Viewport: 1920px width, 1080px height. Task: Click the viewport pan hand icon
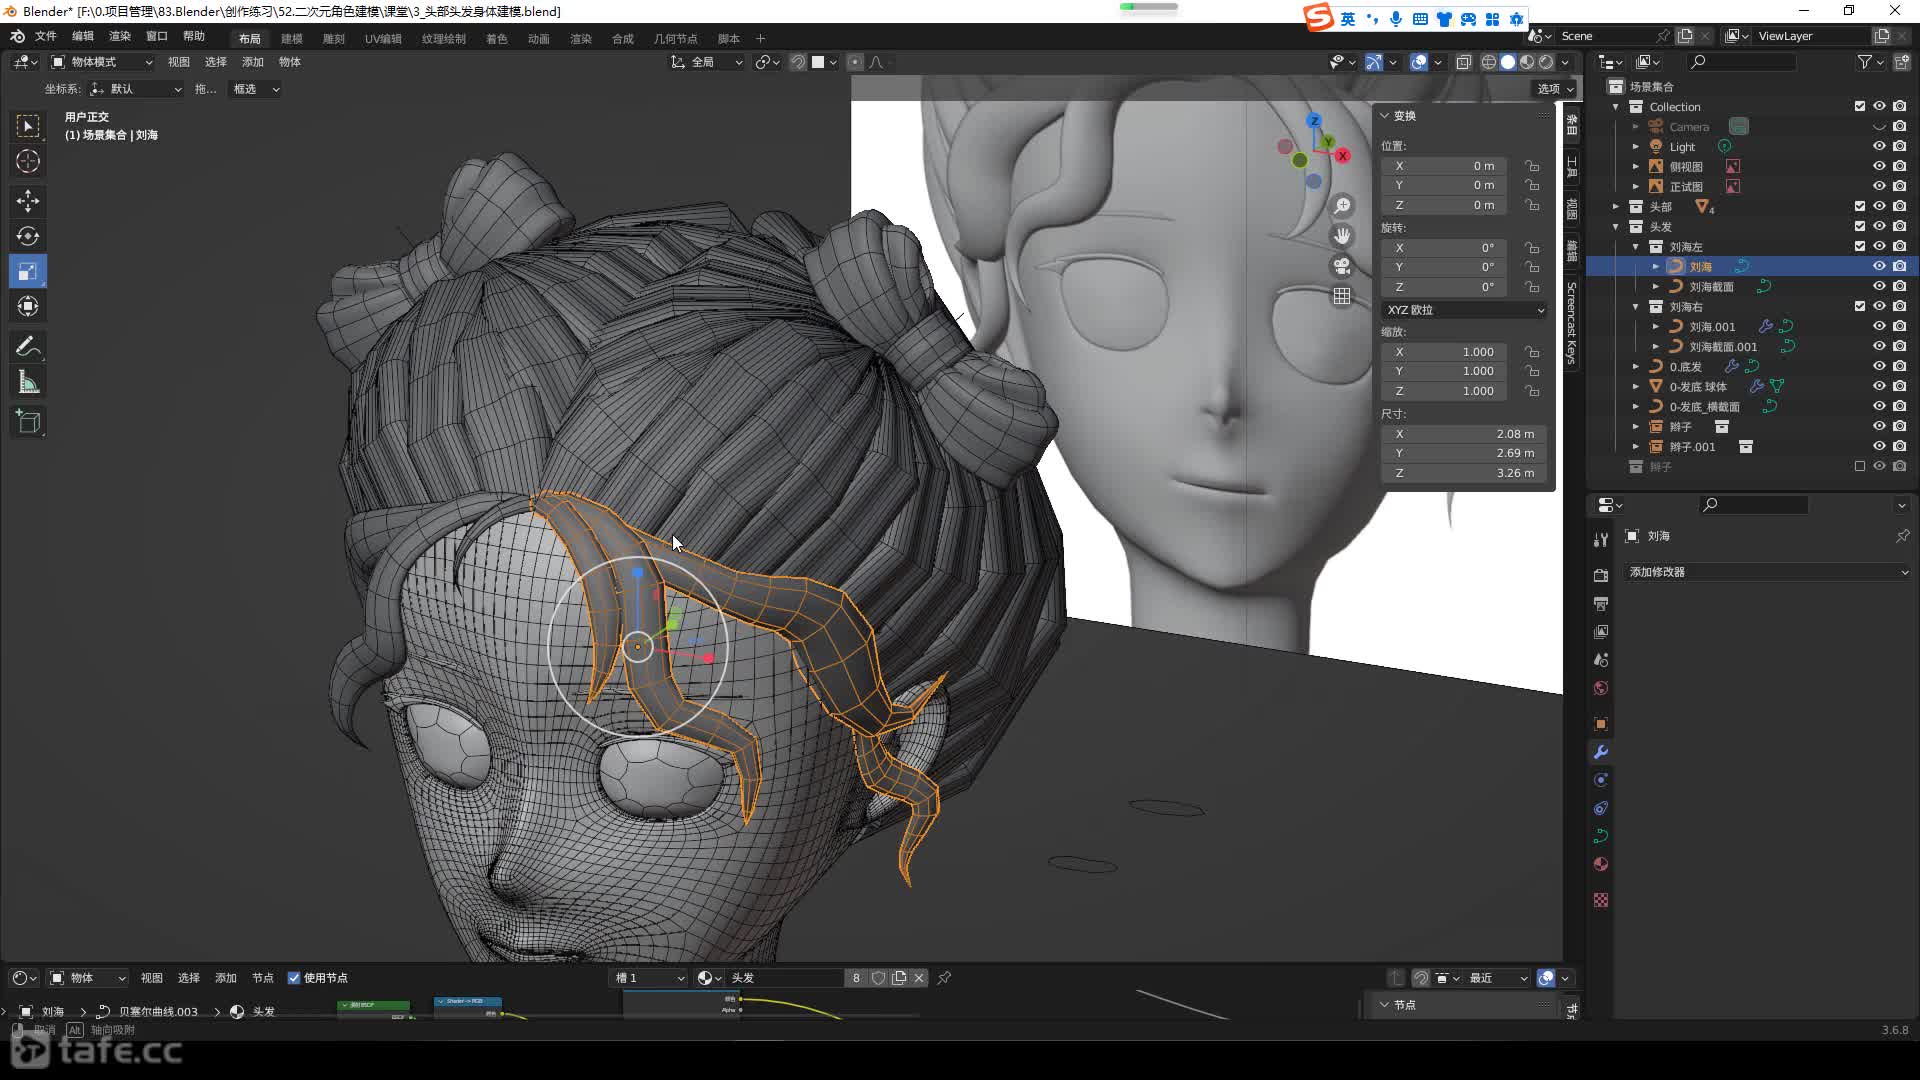pyautogui.click(x=1342, y=236)
